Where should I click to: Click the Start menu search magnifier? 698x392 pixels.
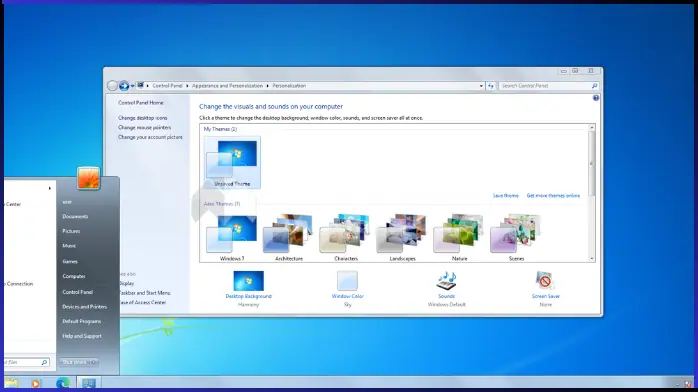point(44,362)
